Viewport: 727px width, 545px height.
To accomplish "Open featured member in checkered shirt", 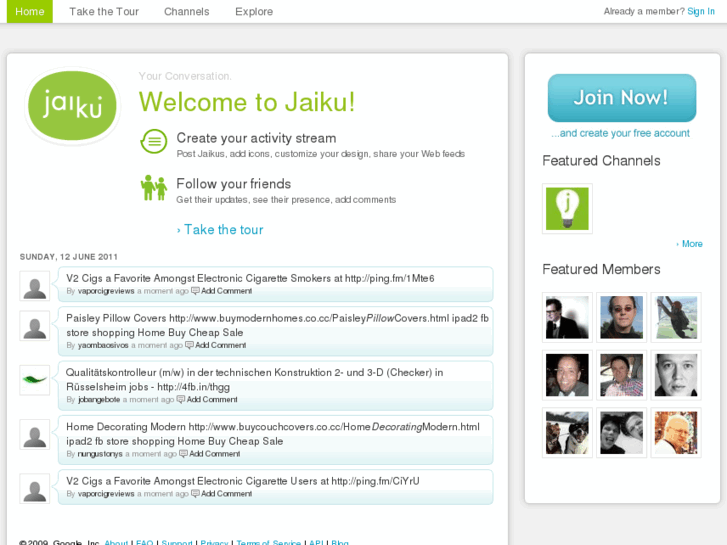I will tap(621, 375).
